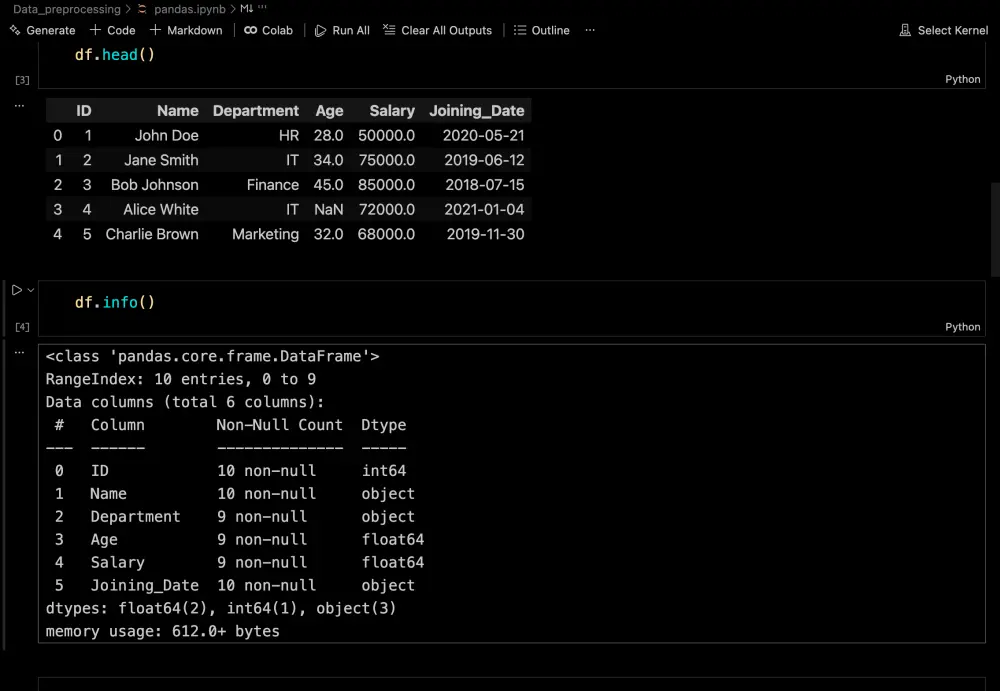Viewport: 1000px width, 691px height.
Task: Click Python language label of df.head() cell
Action: point(962,79)
